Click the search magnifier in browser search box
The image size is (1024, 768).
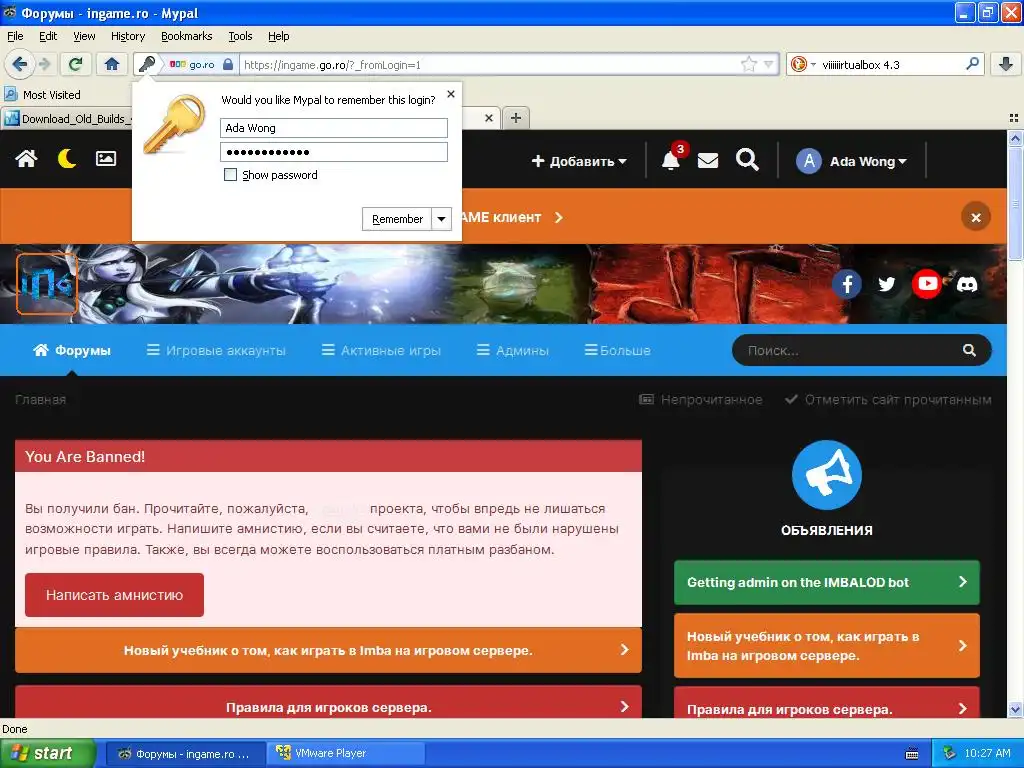972,64
